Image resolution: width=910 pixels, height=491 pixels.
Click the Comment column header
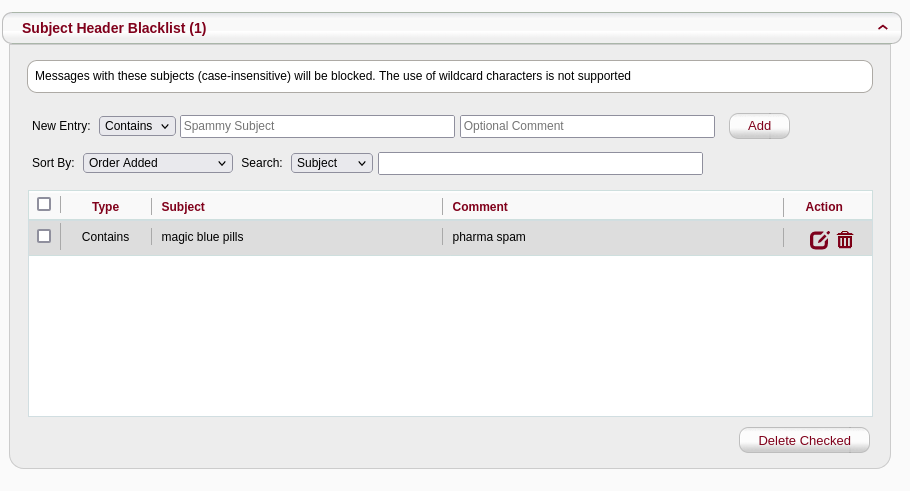(480, 207)
